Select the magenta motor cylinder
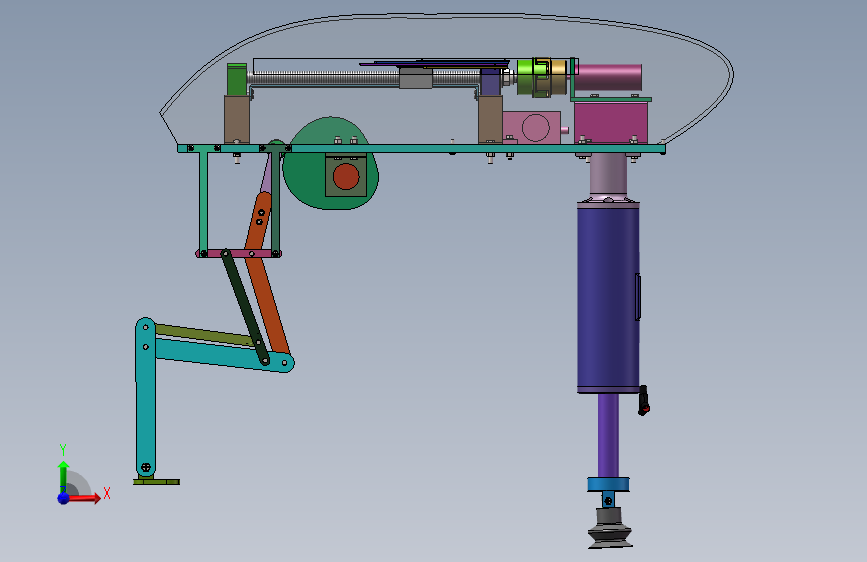Viewport: 867px width, 562px height. tap(609, 77)
